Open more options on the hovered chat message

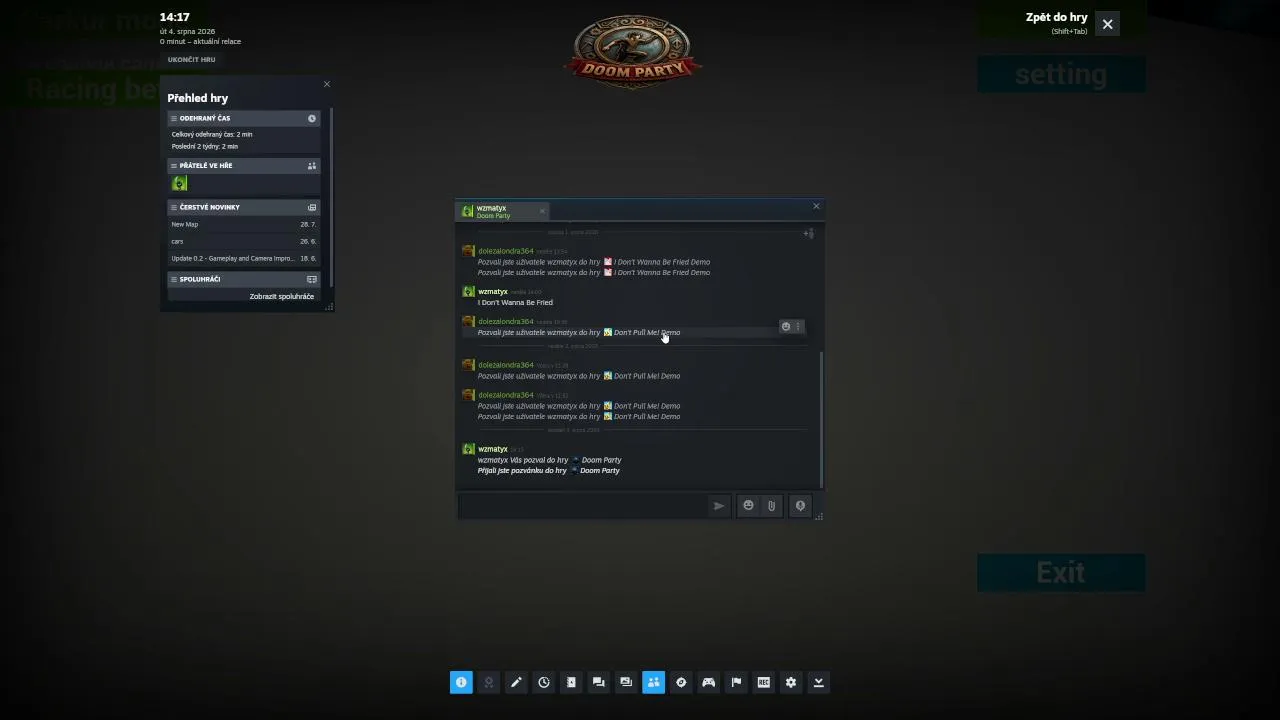tap(798, 327)
